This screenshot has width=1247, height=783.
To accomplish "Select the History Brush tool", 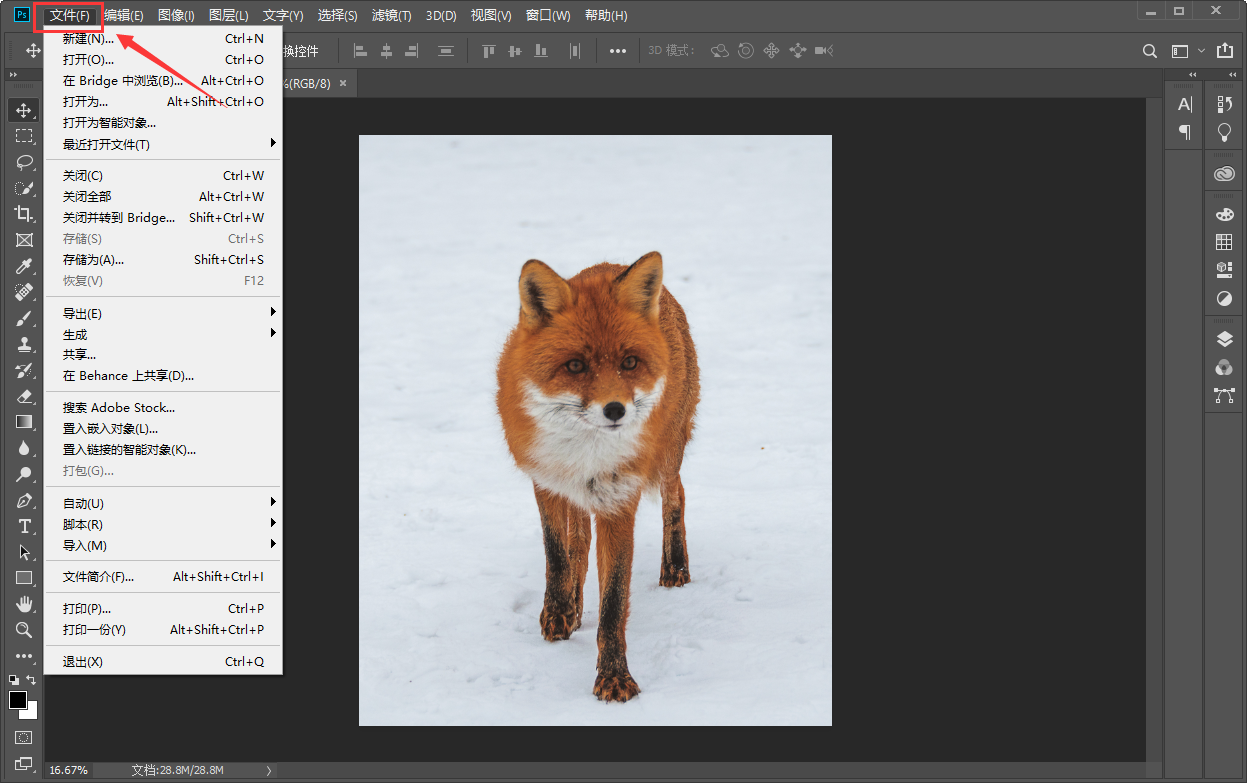I will tap(24, 370).
